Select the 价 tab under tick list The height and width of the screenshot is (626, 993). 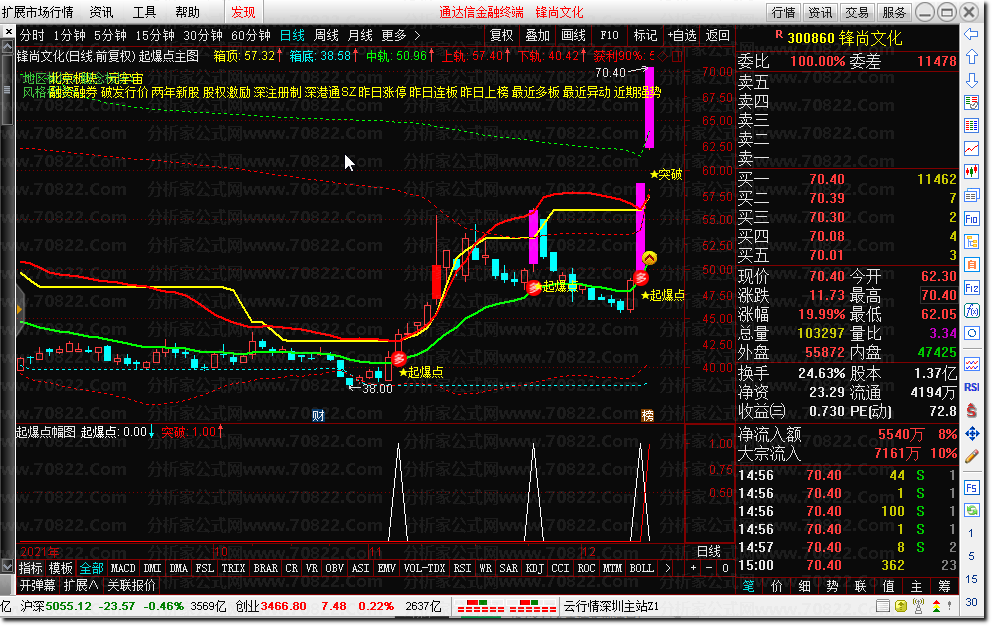[x=777, y=587]
